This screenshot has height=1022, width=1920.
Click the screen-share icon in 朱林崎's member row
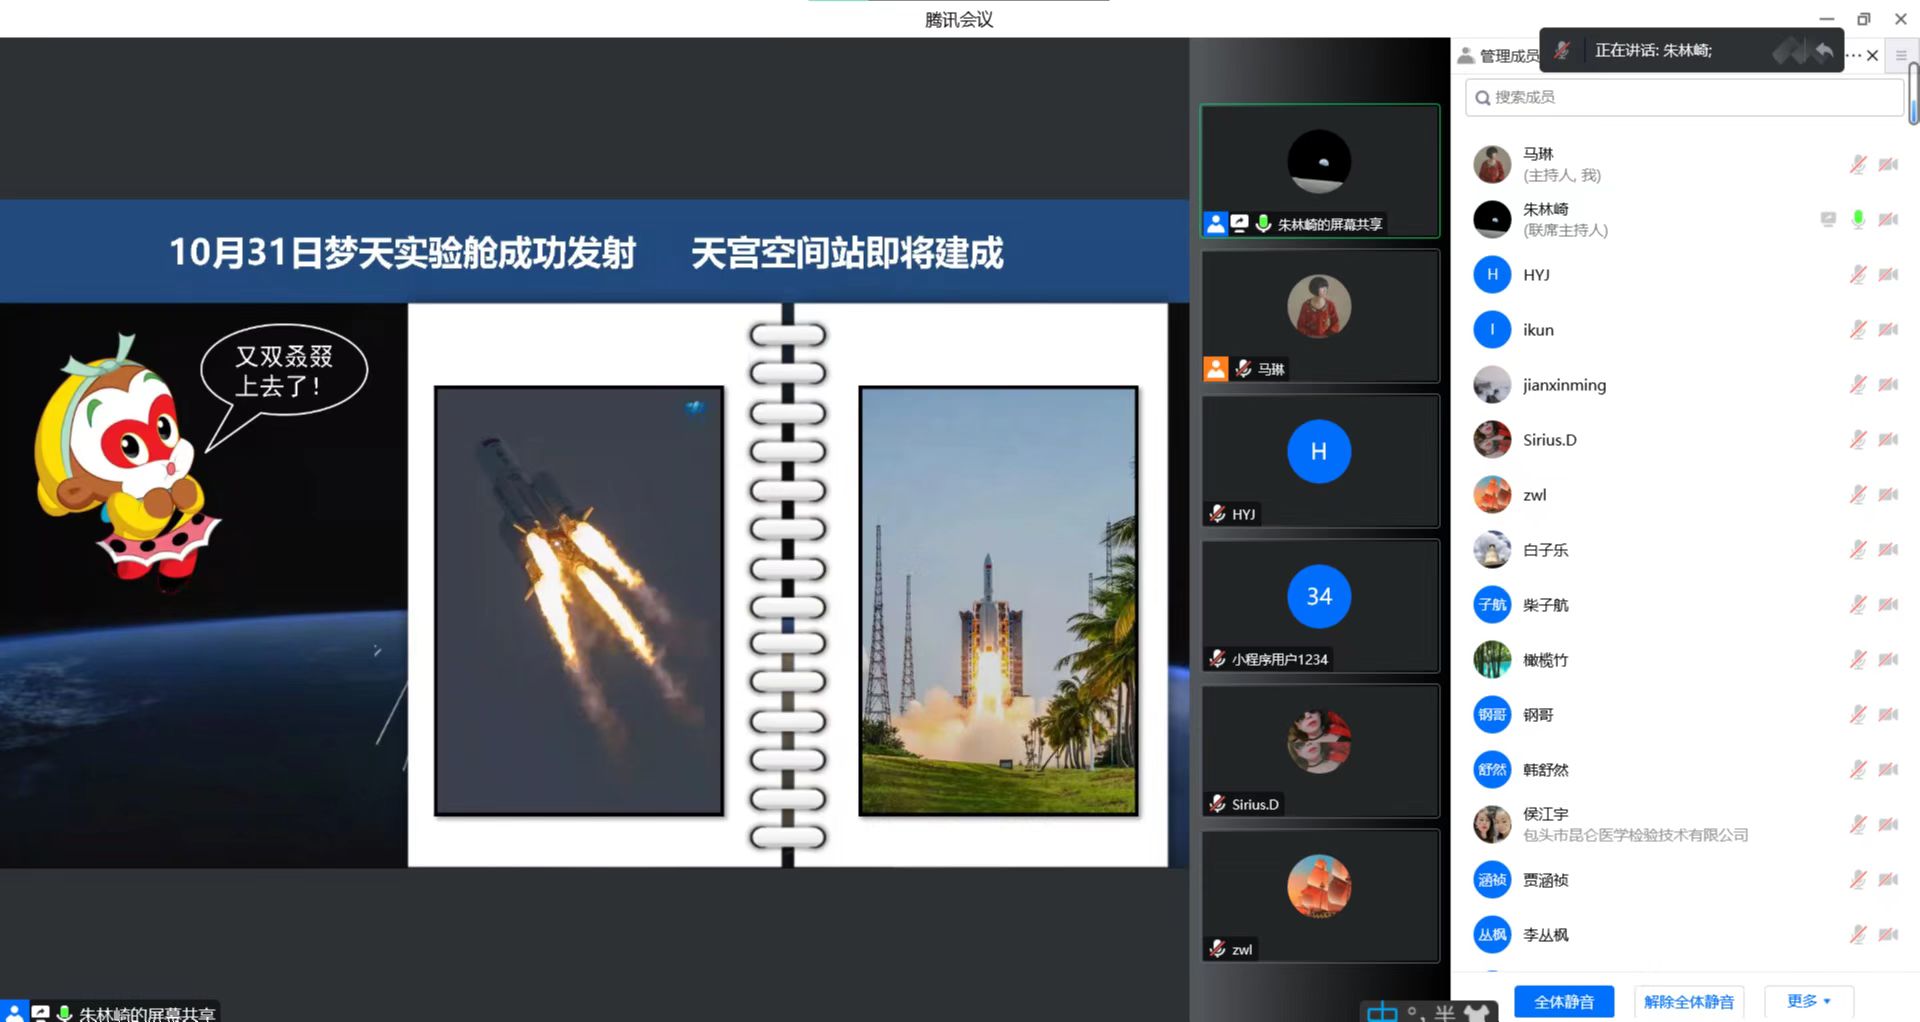(1828, 219)
